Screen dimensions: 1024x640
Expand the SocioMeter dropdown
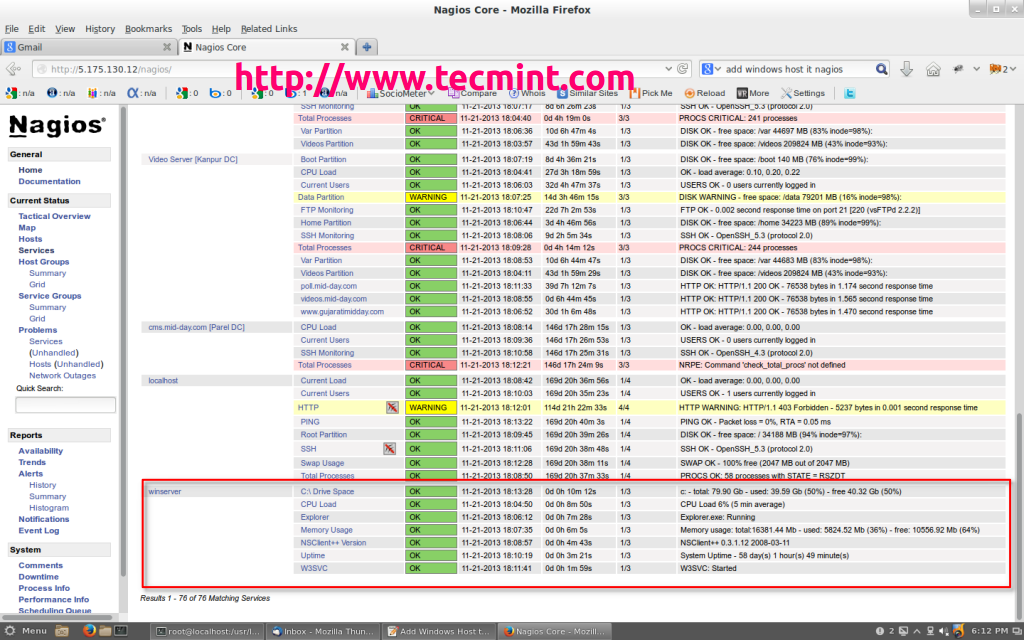click(x=431, y=93)
